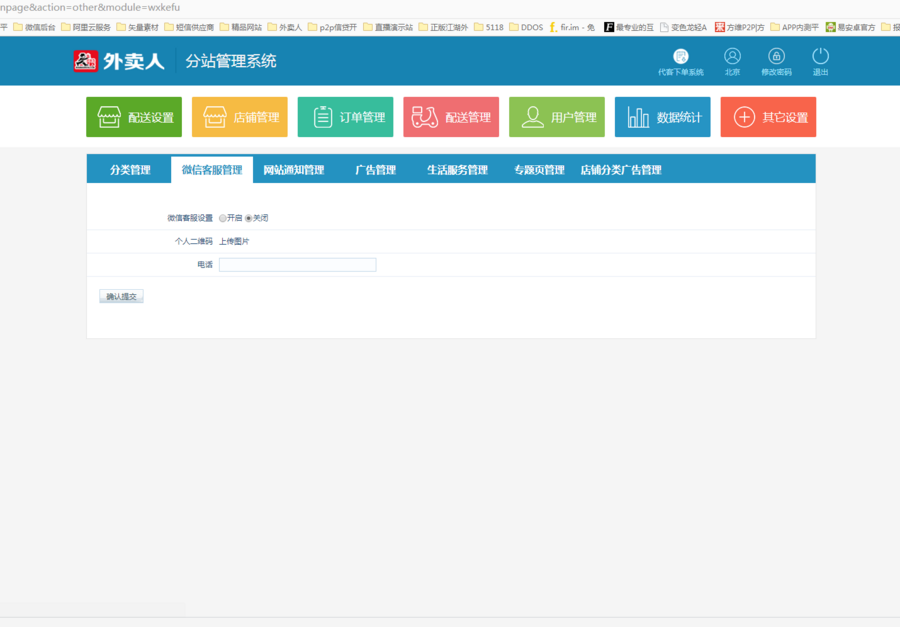Select the 关闭 radio button

pos(249,218)
